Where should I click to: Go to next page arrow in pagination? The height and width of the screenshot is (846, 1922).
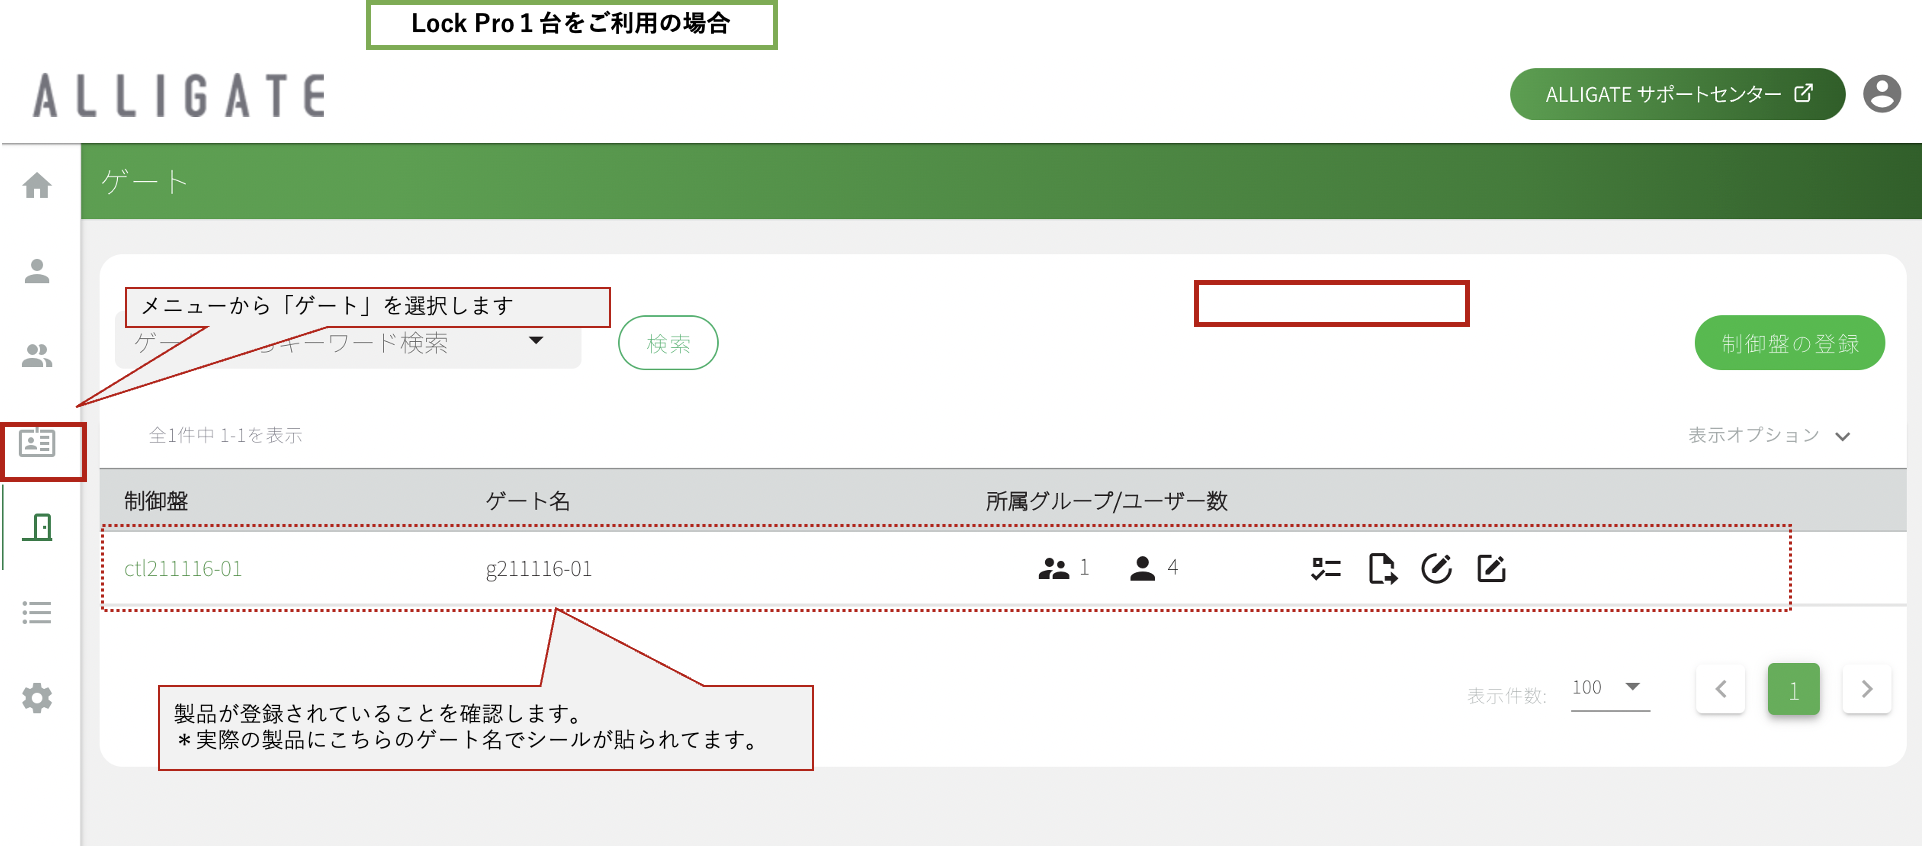click(1867, 689)
